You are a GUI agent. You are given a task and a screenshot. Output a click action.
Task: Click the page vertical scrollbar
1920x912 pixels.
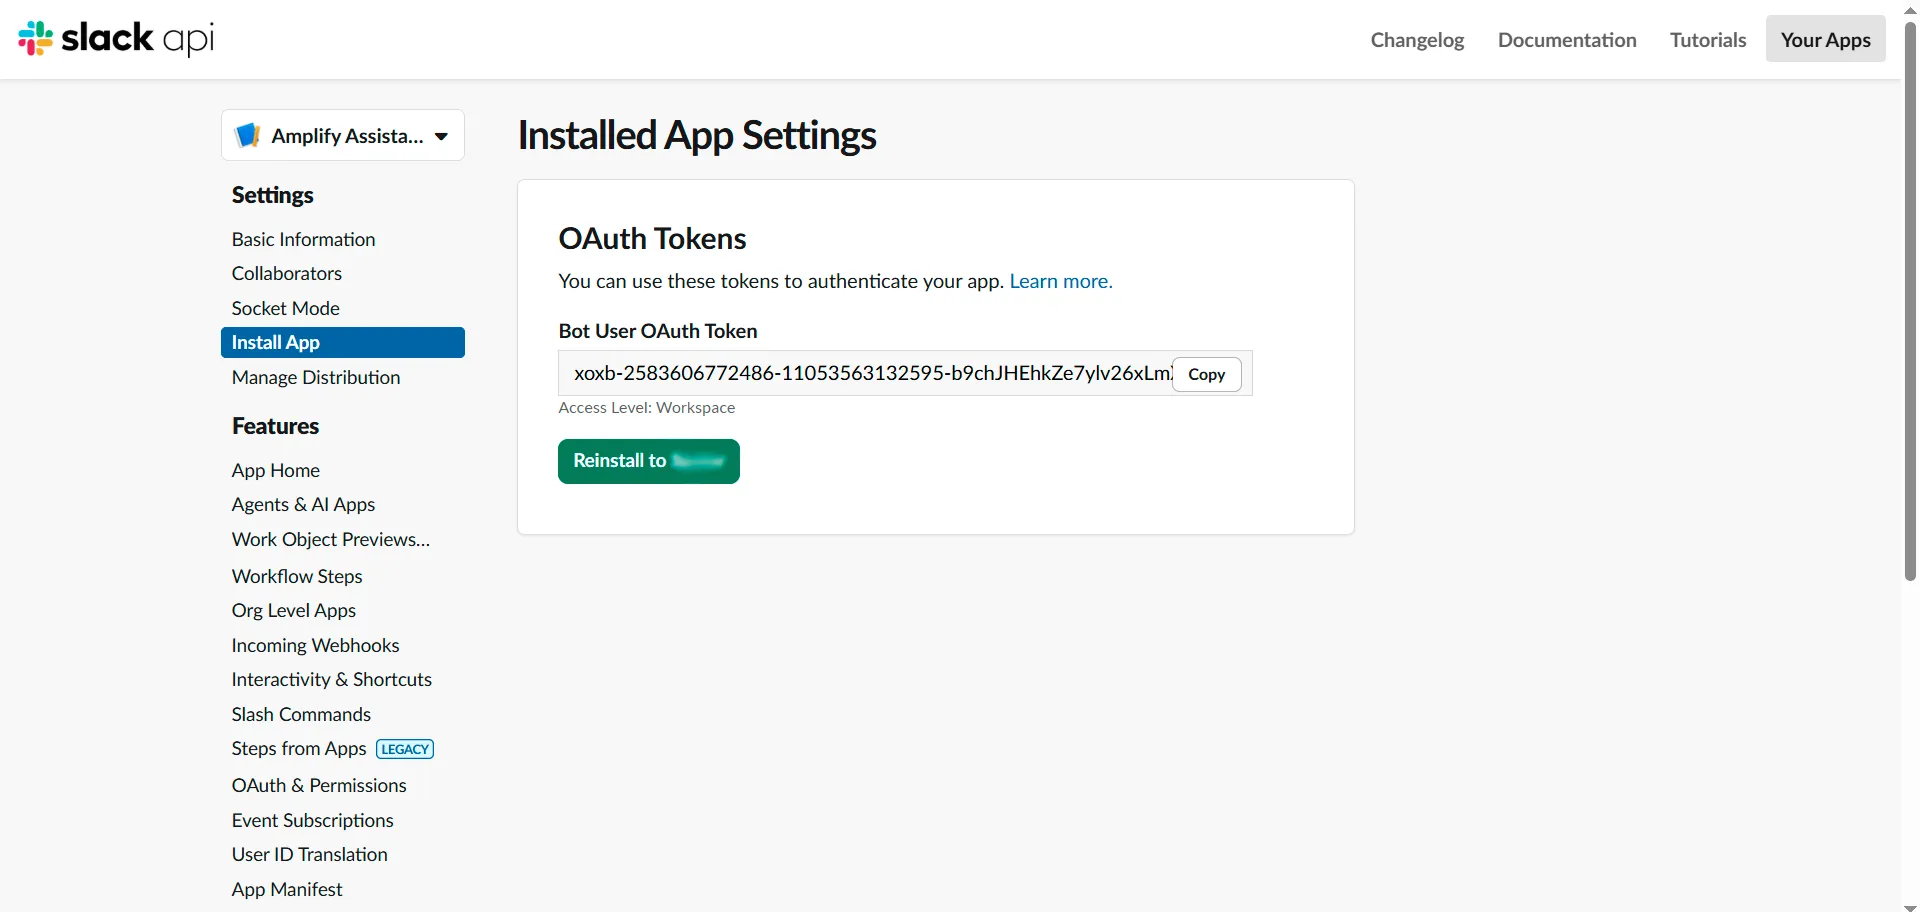point(1910,300)
